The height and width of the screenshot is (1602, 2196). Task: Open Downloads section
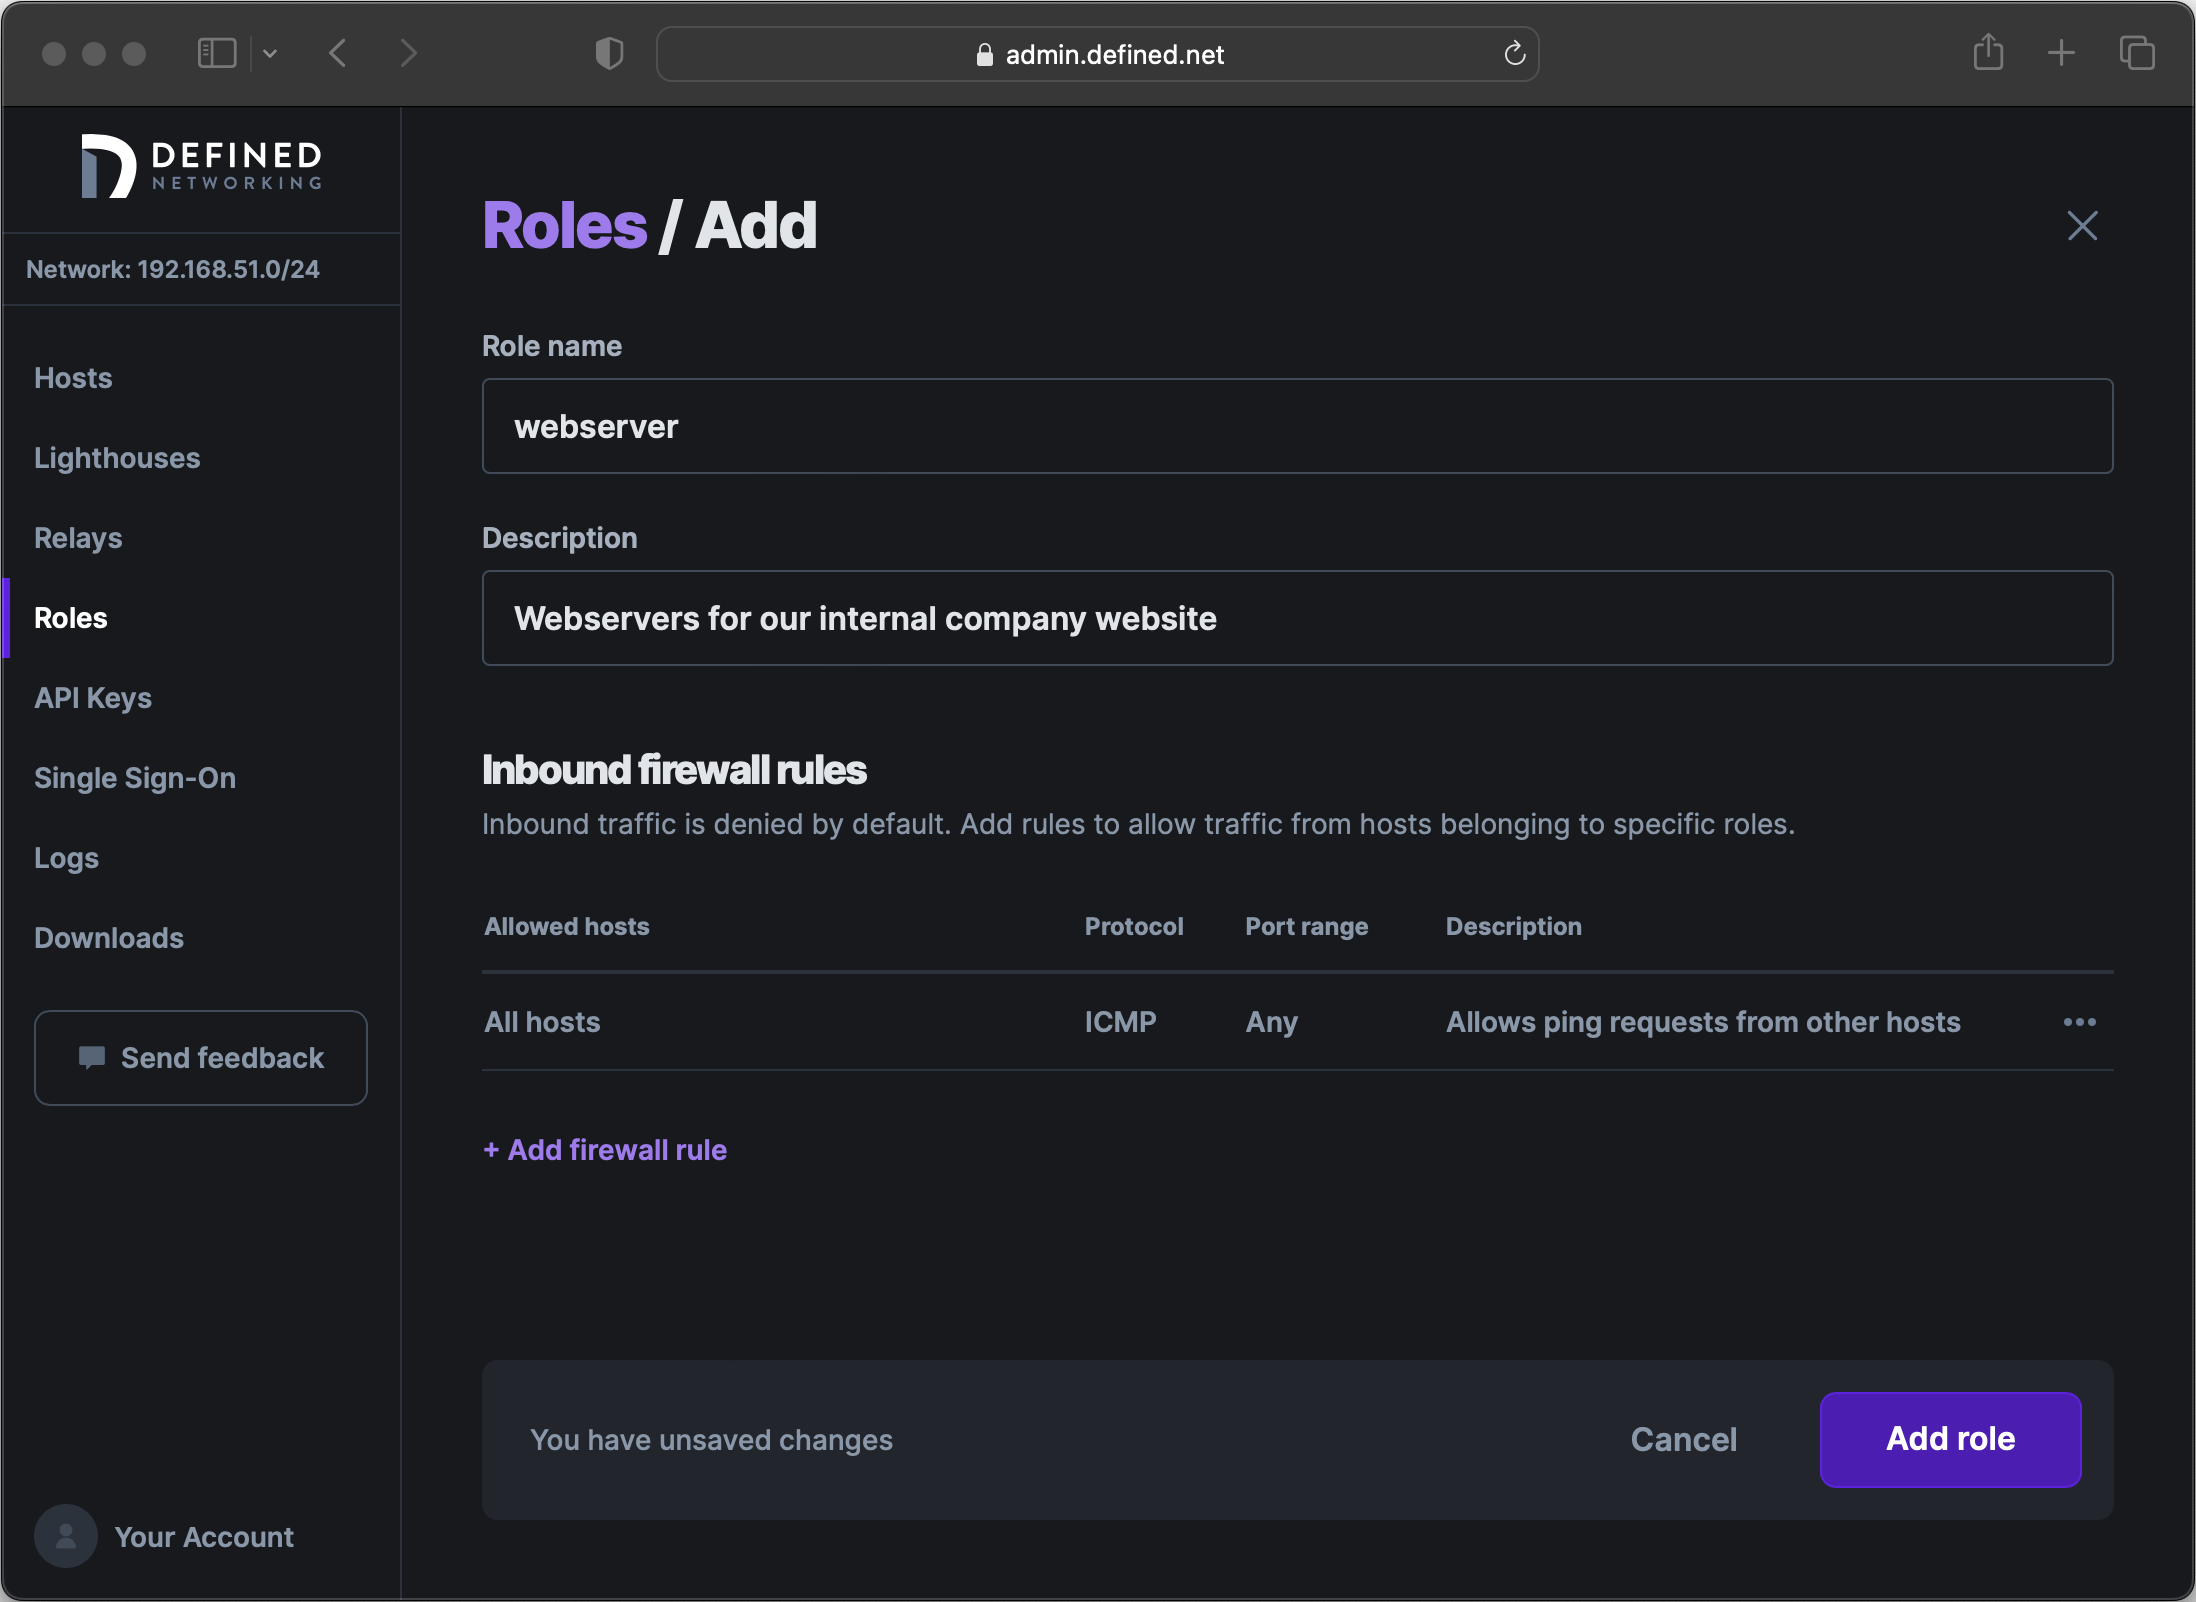109,936
